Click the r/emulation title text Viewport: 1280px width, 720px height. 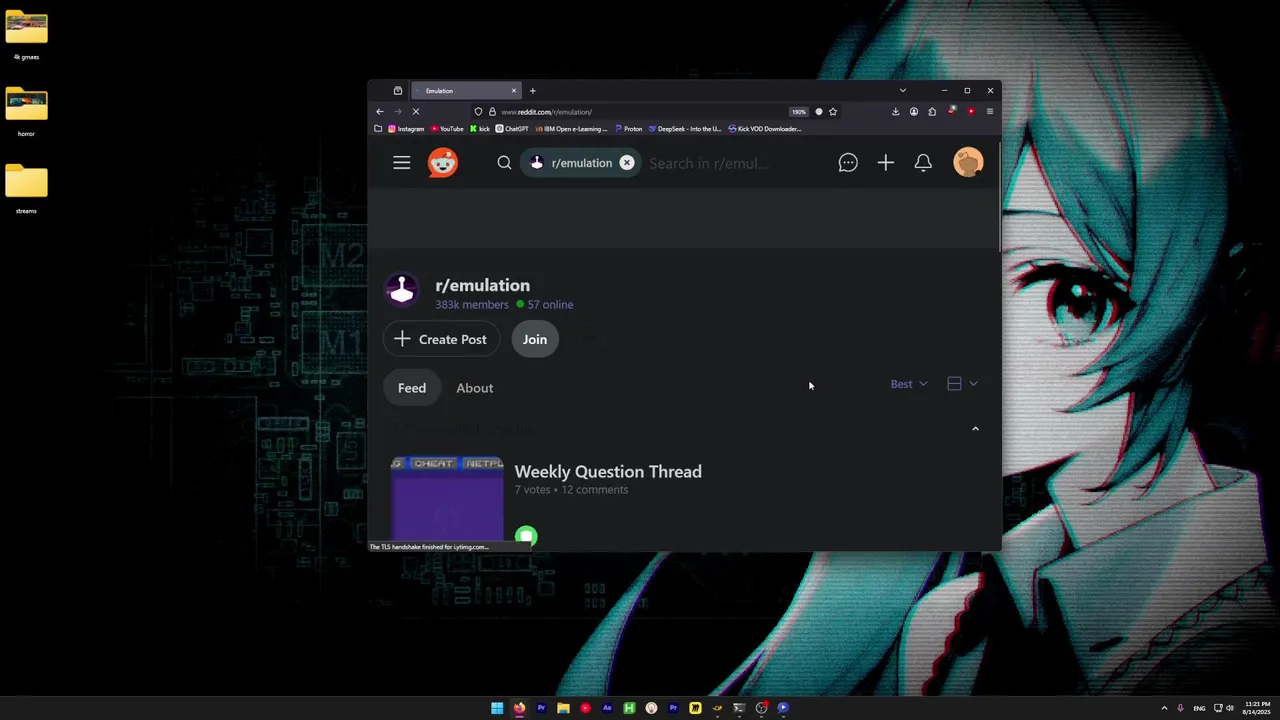click(x=482, y=285)
